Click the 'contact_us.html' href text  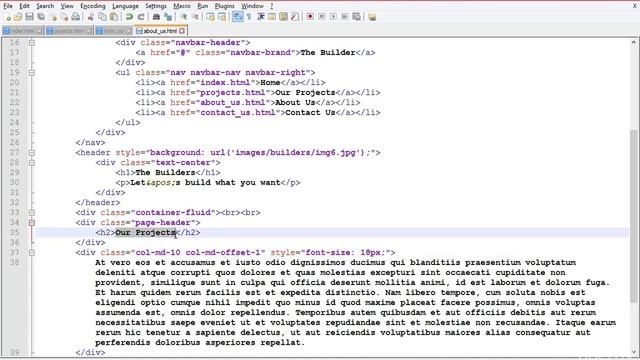click(x=238, y=113)
